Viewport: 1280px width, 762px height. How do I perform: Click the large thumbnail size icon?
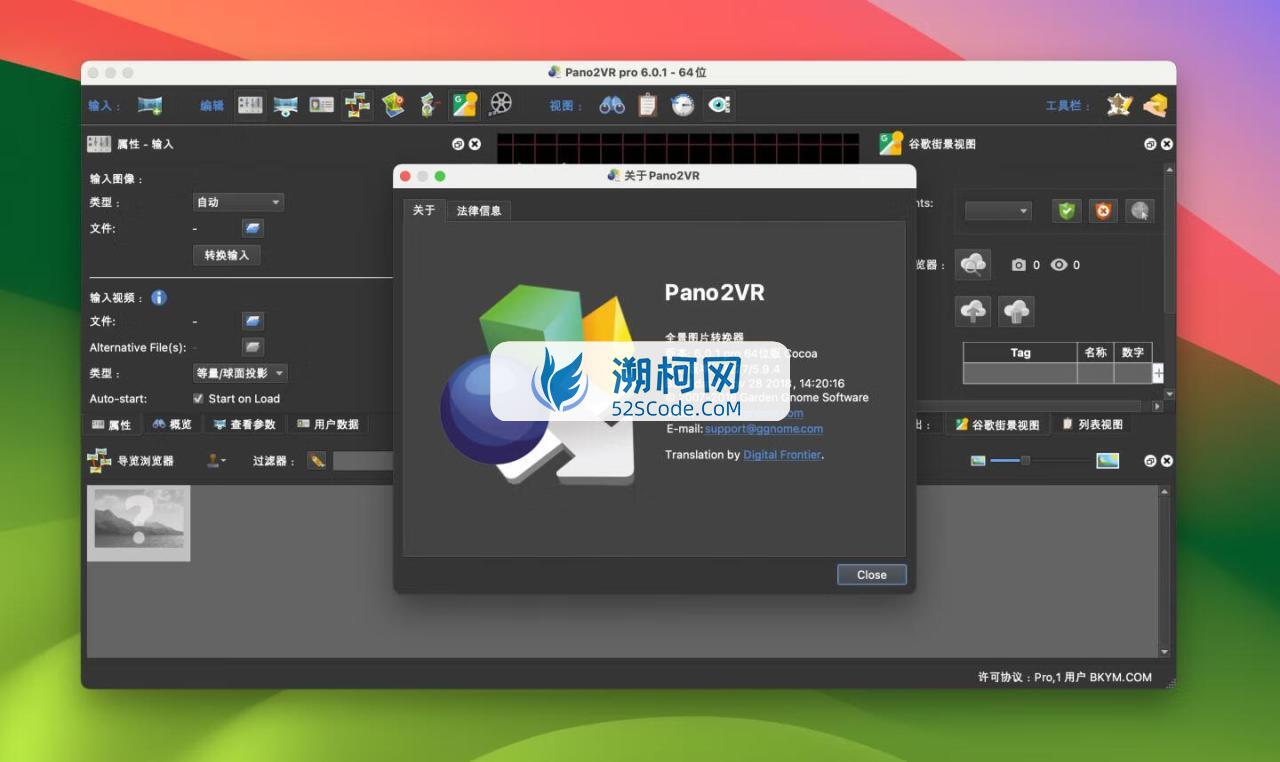click(x=1107, y=461)
